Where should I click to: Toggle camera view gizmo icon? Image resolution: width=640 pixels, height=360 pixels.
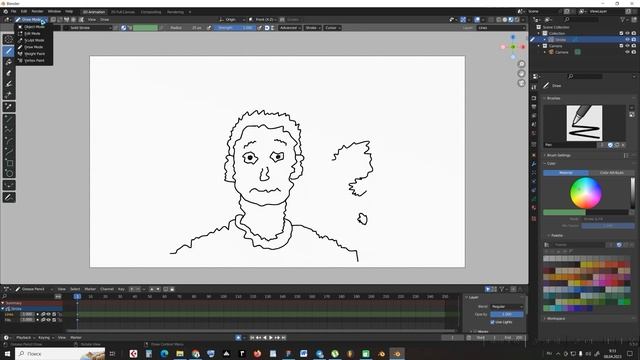click(521, 83)
